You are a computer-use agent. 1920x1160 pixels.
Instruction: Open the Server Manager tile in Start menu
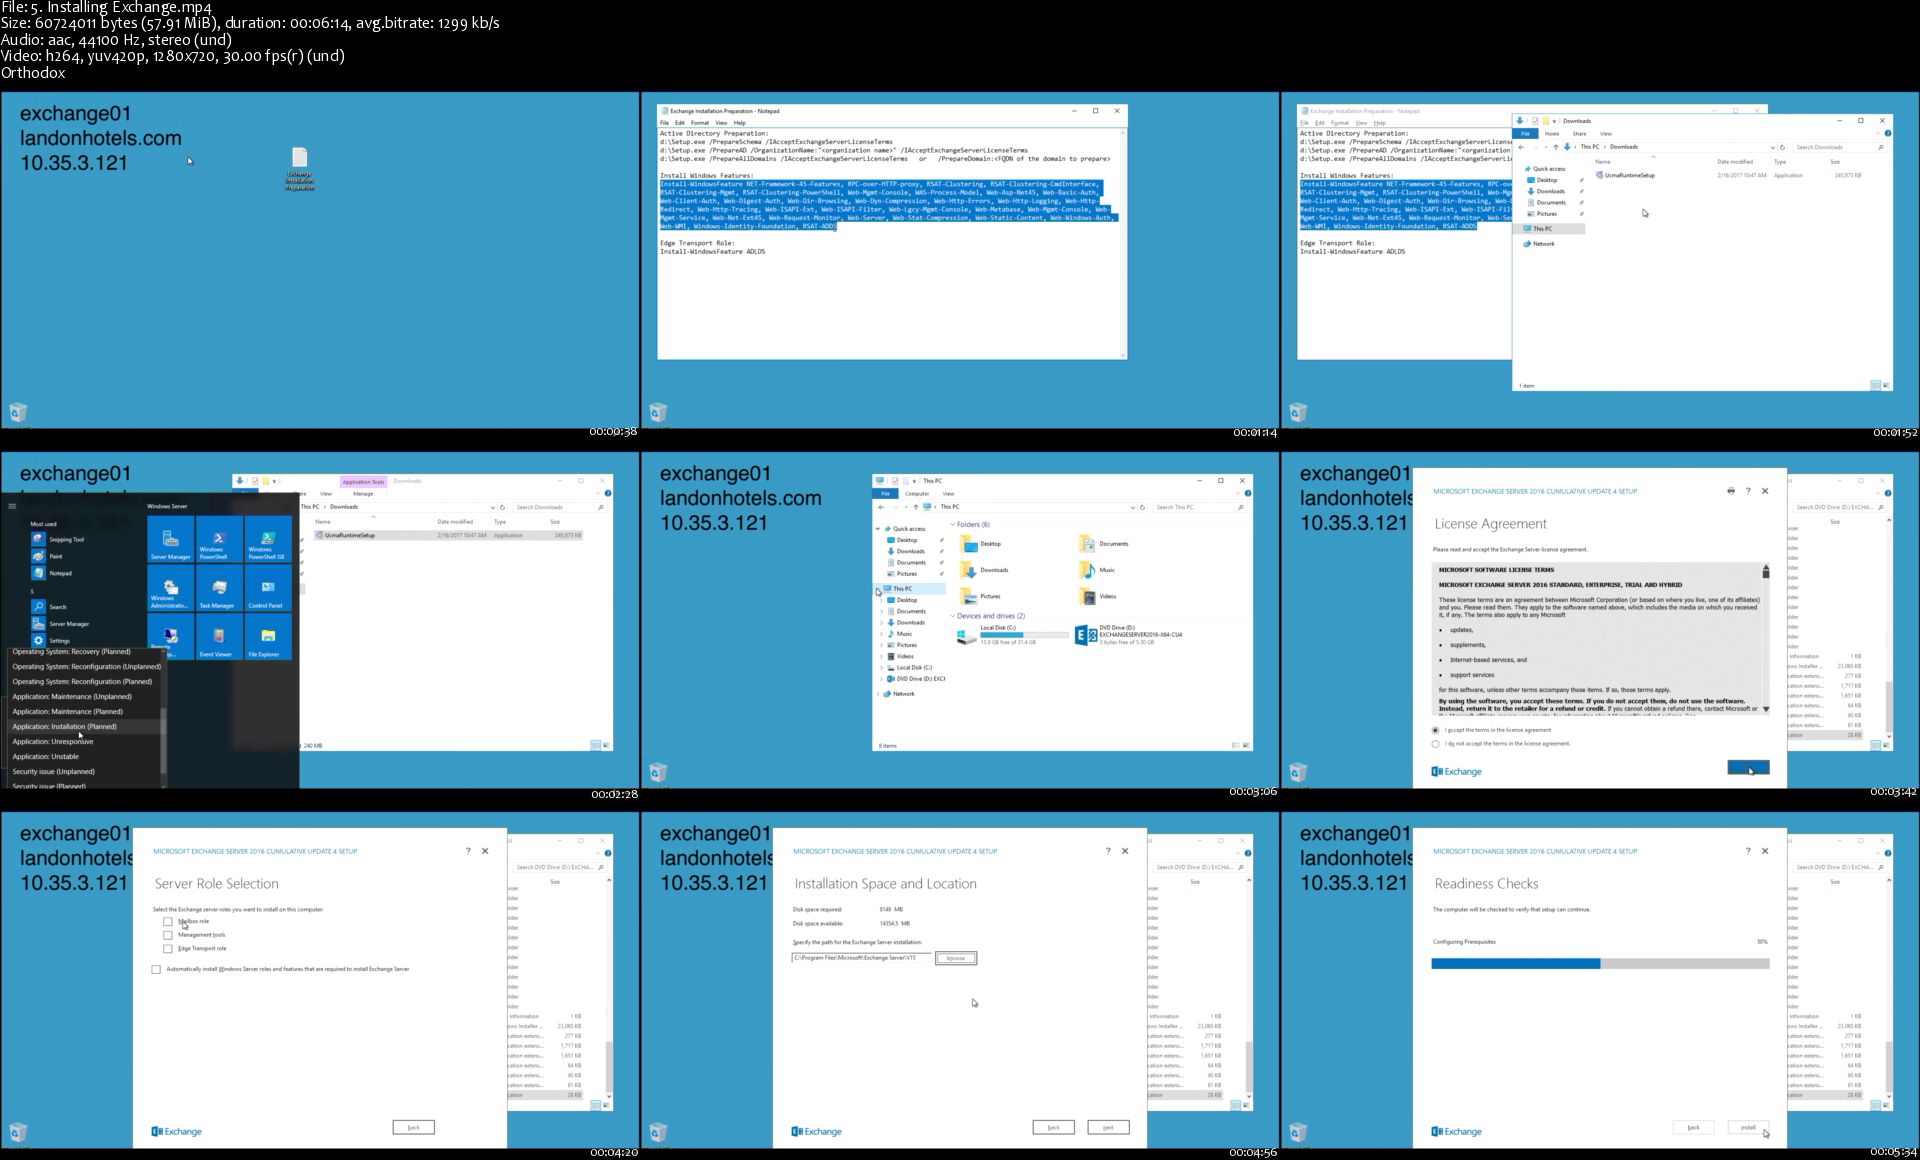[171, 539]
